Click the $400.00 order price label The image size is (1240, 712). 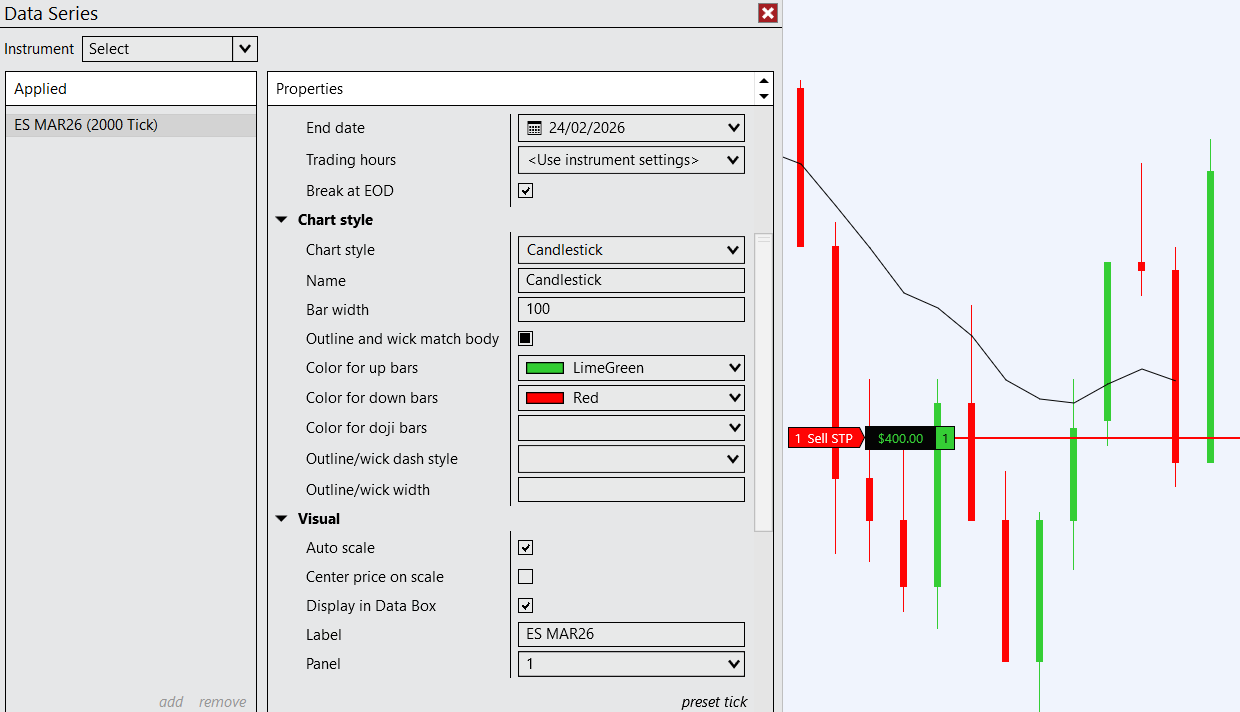pos(900,438)
